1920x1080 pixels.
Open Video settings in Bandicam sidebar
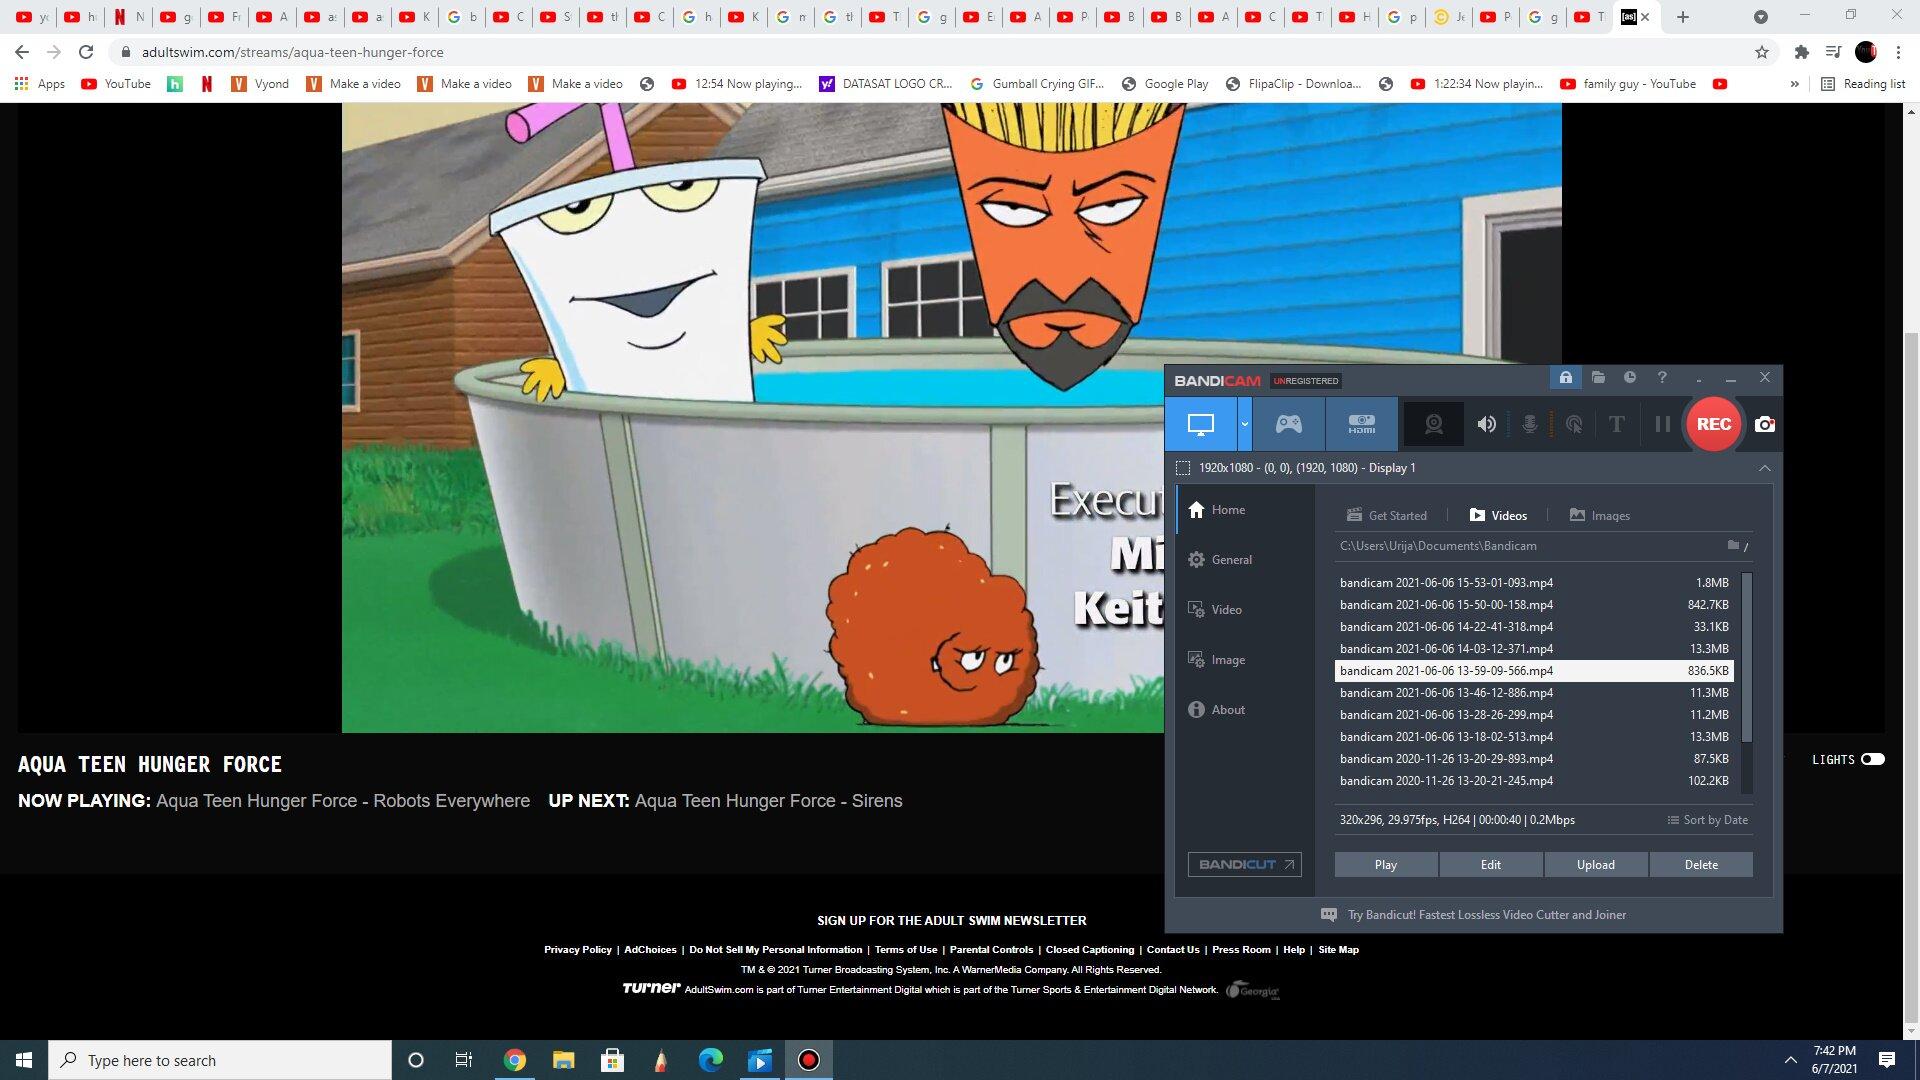[x=1214, y=610]
